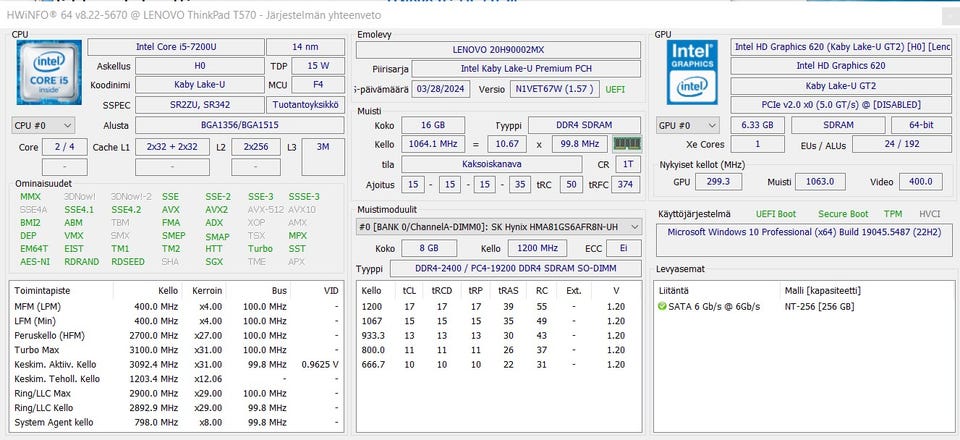This screenshot has width=960, height=440.
Task: Click the 24 / 192 EUs / ALUs field
Action: pyautogui.click(x=901, y=144)
